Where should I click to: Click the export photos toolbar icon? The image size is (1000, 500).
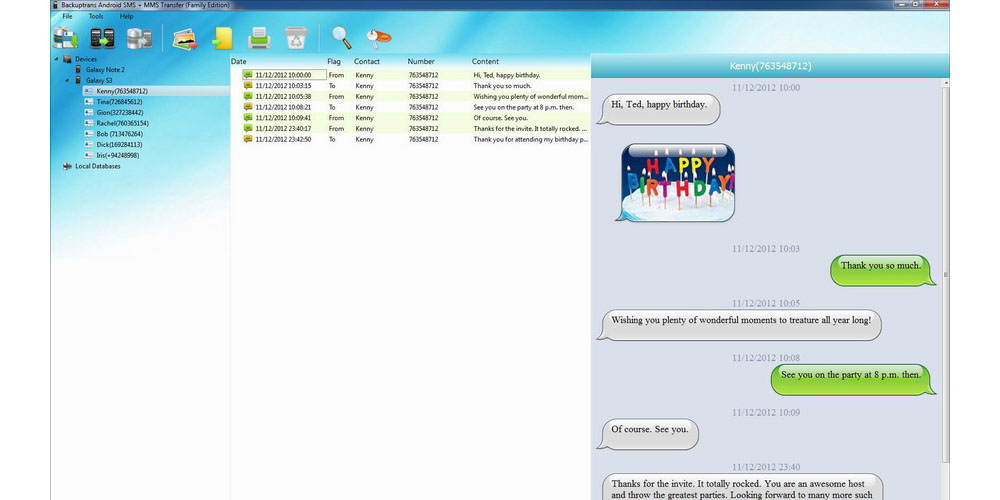point(184,38)
